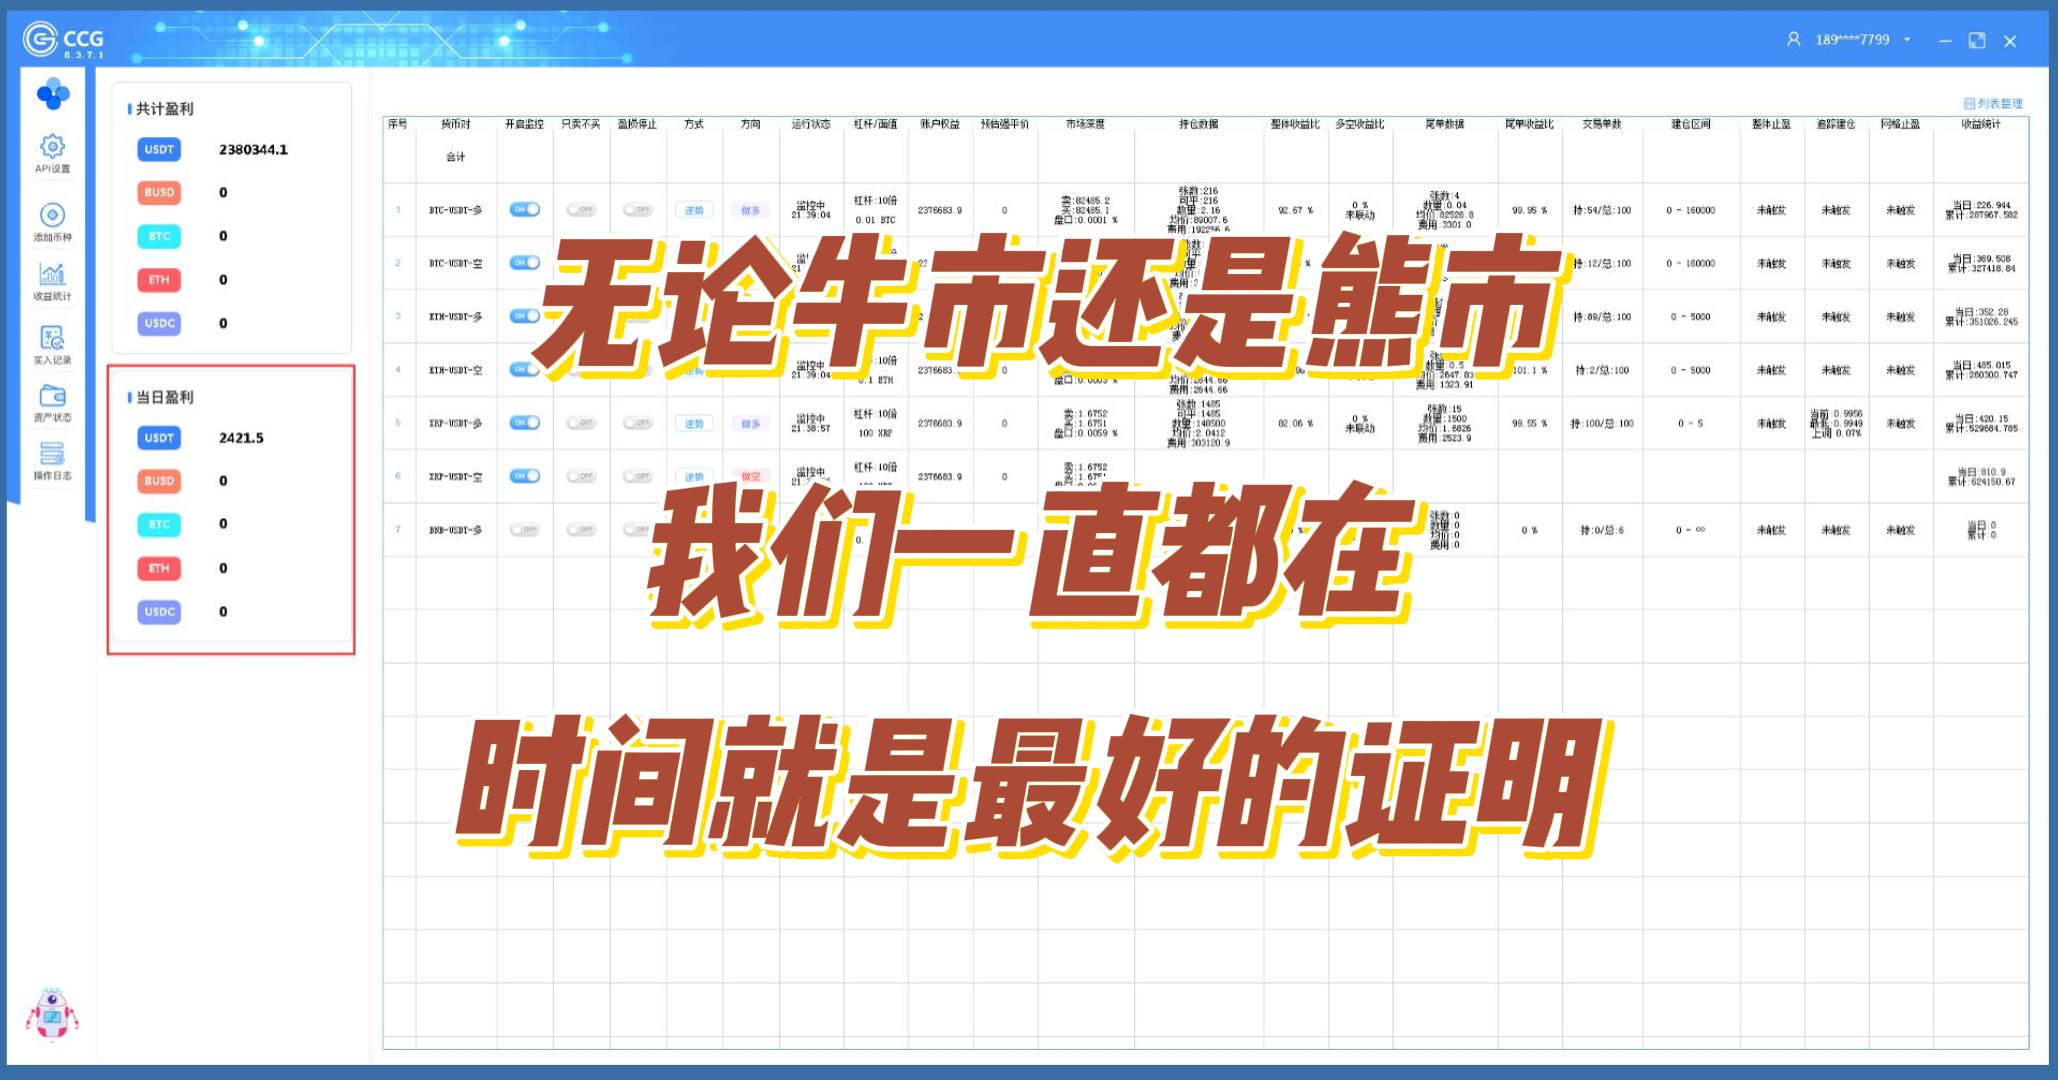This screenshot has height=1080, width=2058.
Task: Click 做多 direction button in BTC-USDT-多 row
Action: pyautogui.click(x=751, y=210)
